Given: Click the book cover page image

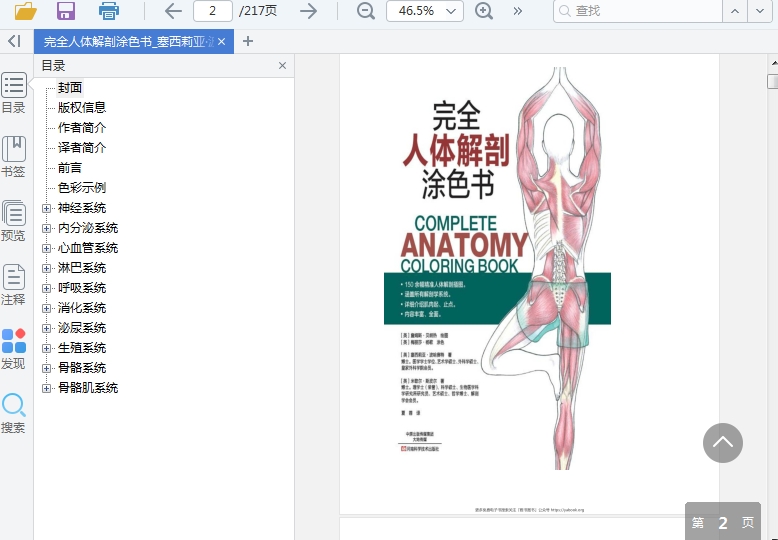Looking at the screenshot, I should (529, 284).
